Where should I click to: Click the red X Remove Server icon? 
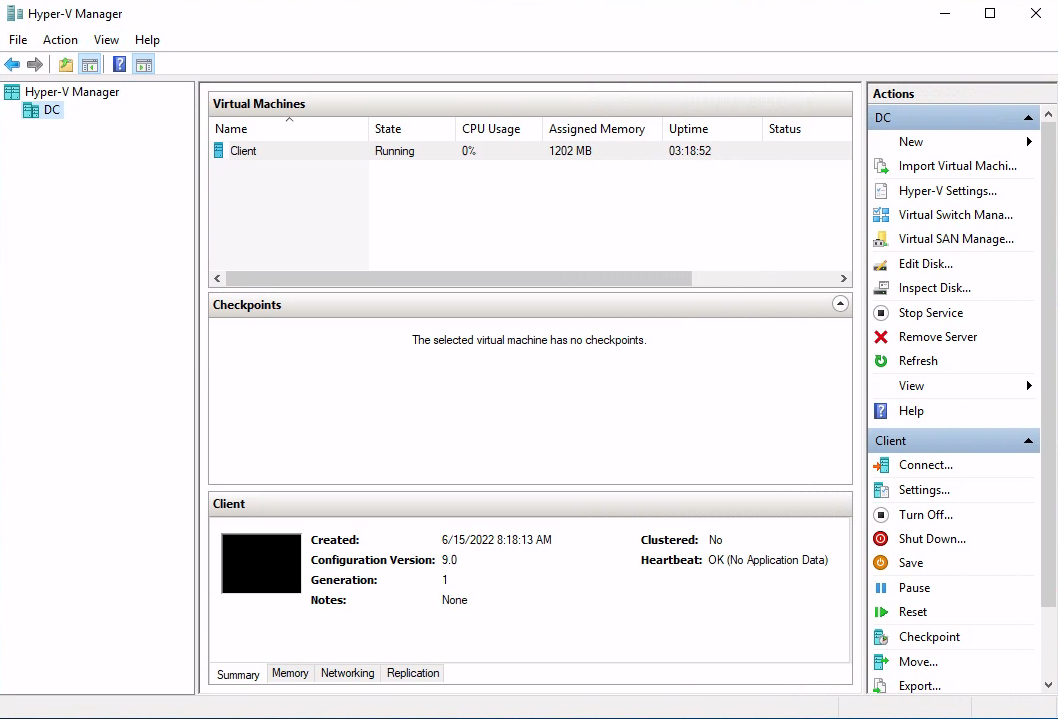[x=881, y=337]
